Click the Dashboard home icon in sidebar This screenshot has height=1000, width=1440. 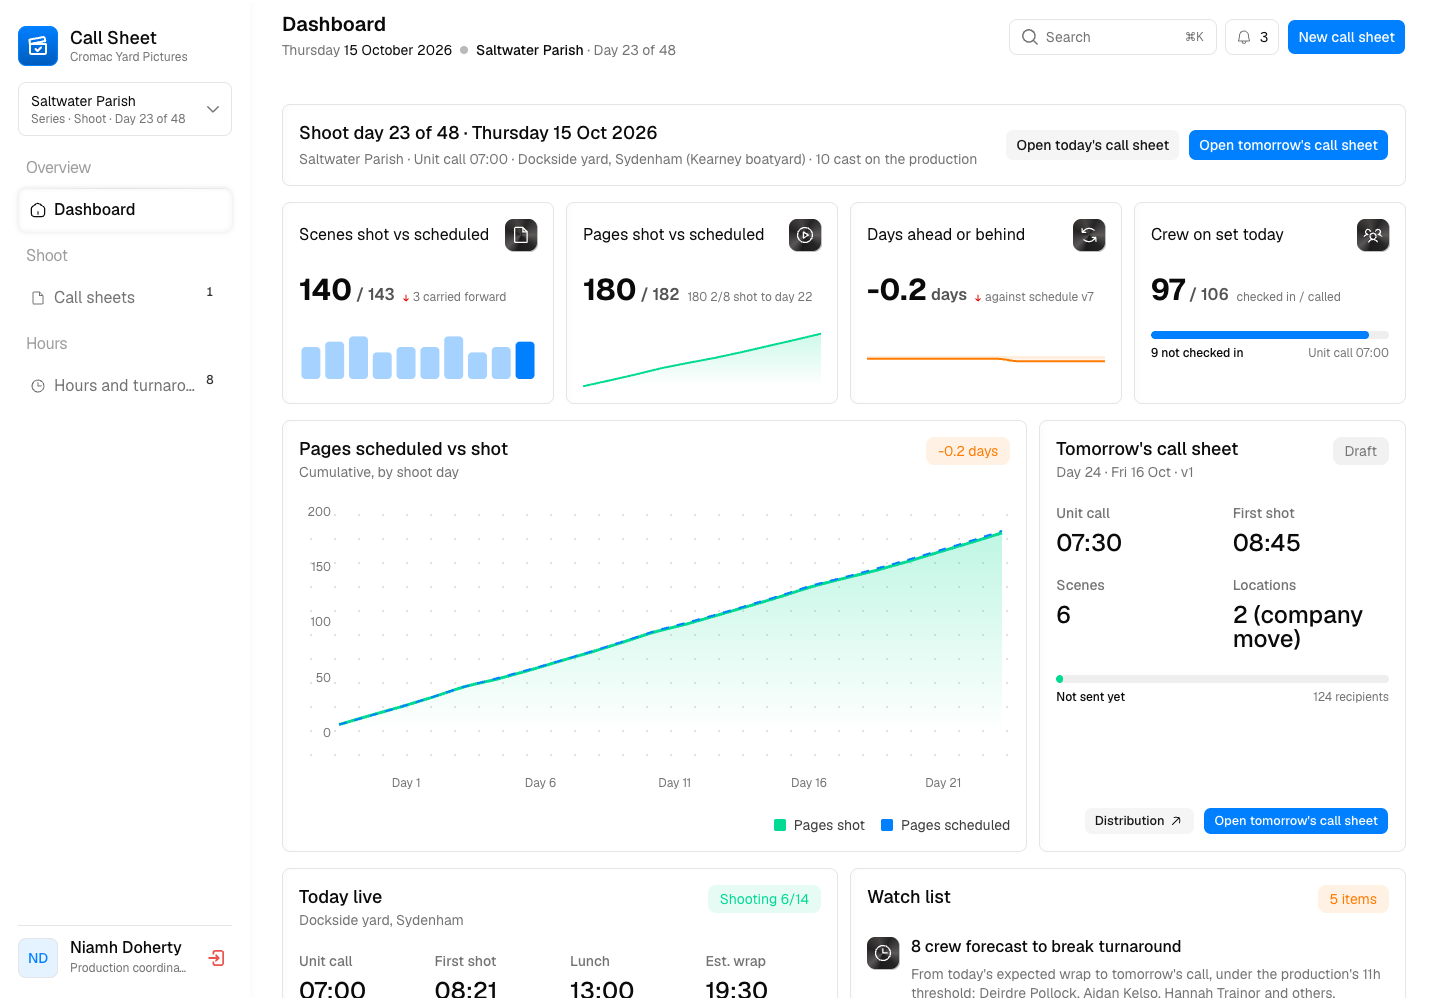(x=38, y=210)
